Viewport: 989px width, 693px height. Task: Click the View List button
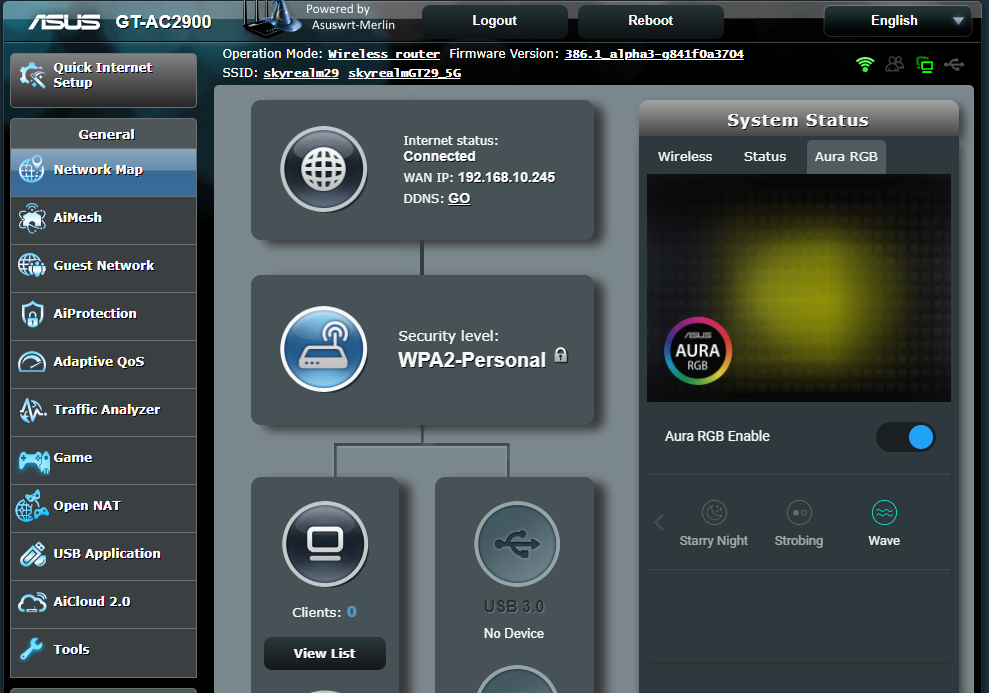pyautogui.click(x=325, y=653)
